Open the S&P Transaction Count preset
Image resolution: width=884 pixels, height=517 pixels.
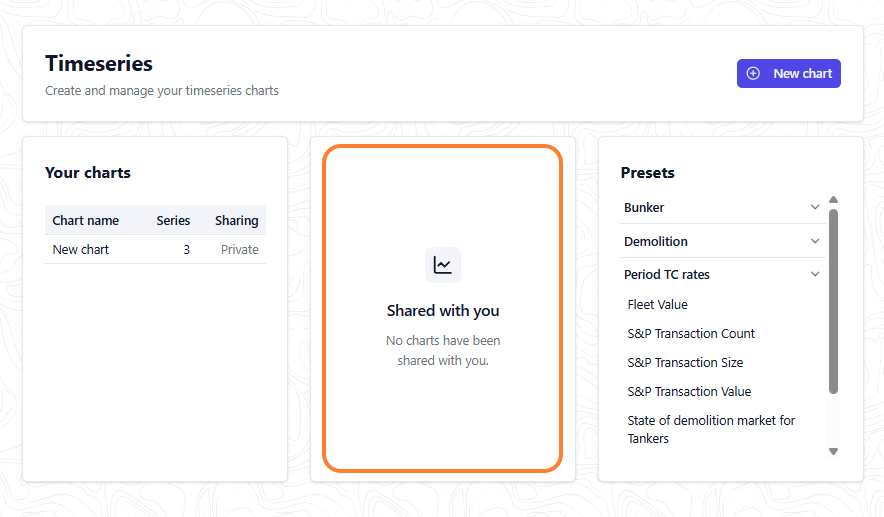pyautogui.click(x=691, y=334)
